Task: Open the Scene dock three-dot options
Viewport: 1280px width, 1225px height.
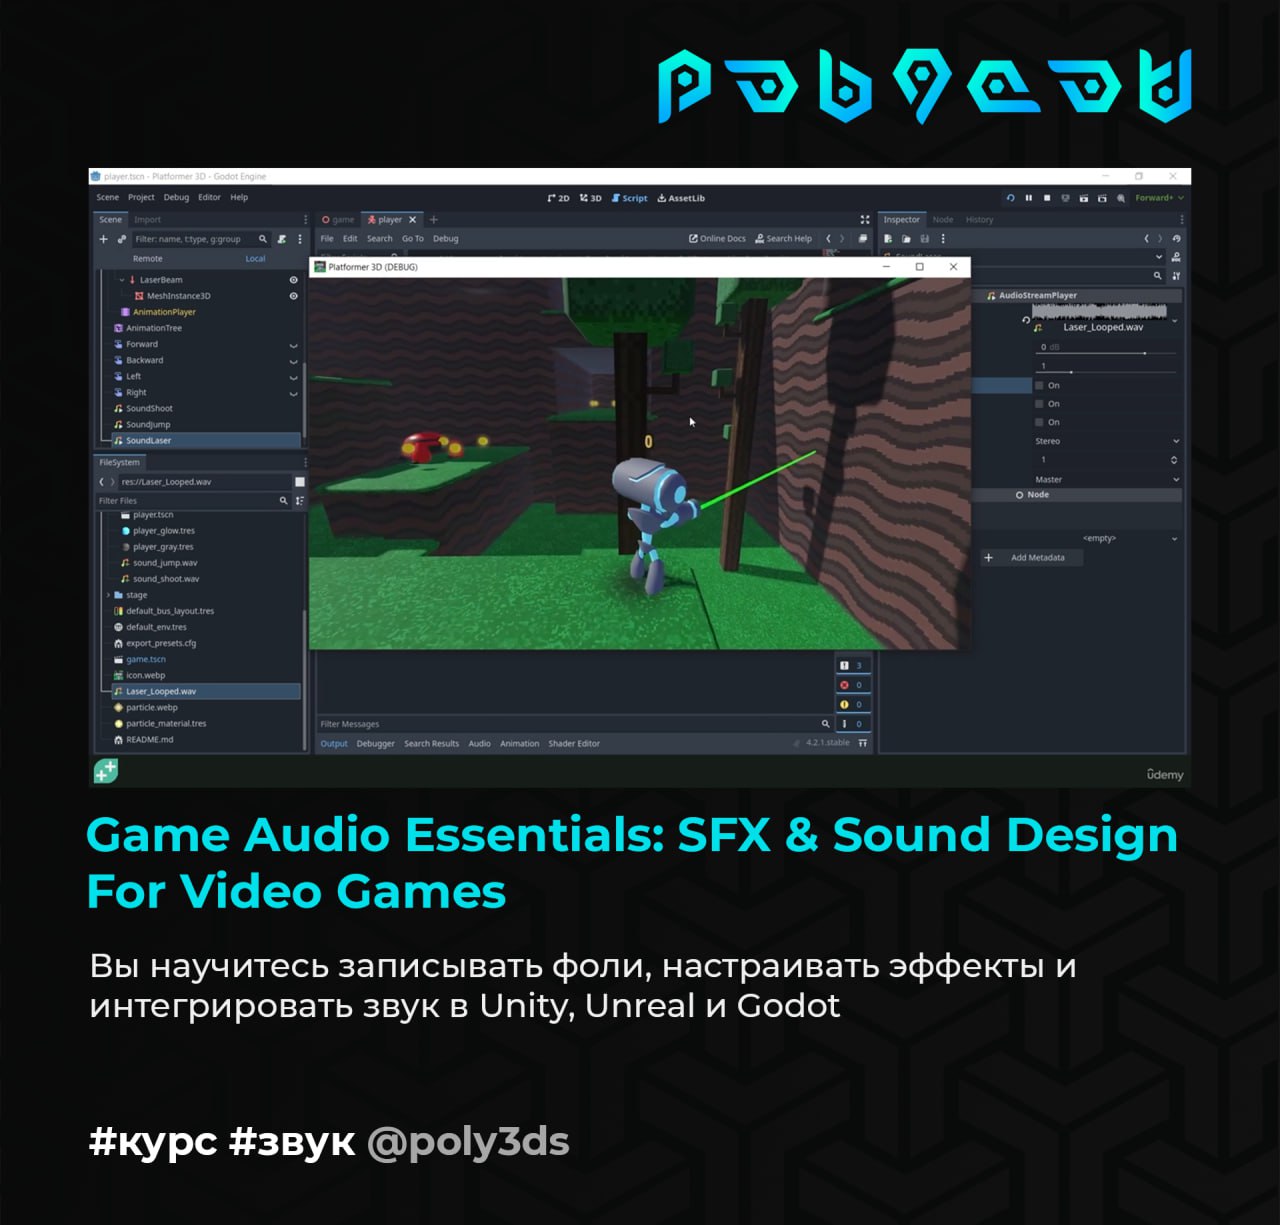Action: (x=300, y=239)
